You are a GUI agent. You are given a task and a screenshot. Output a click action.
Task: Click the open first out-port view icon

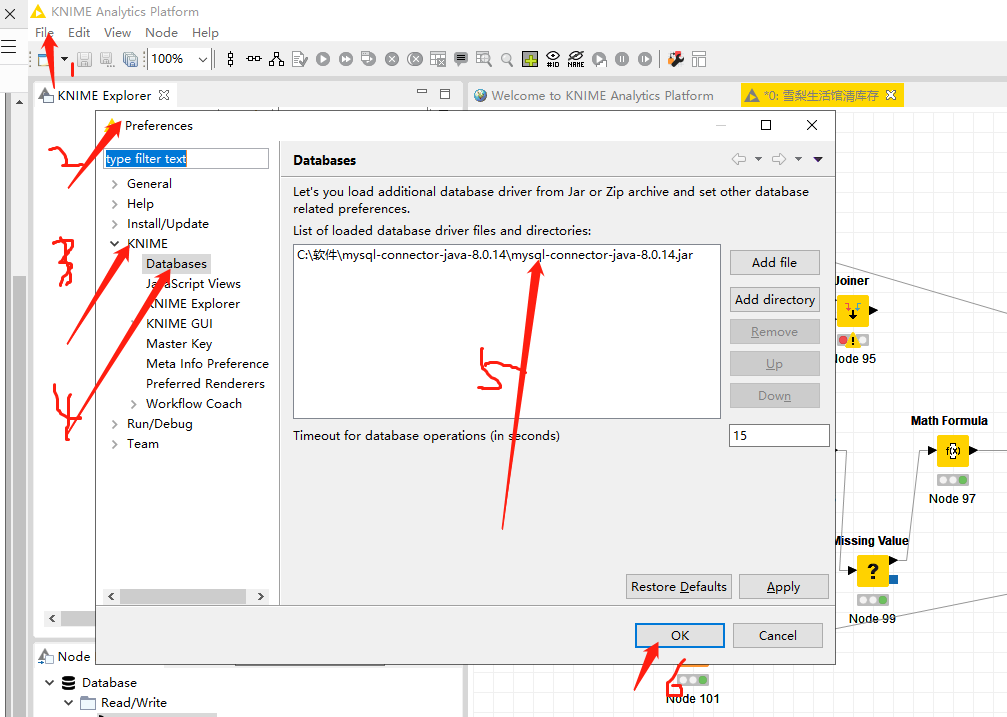click(x=484, y=60)
